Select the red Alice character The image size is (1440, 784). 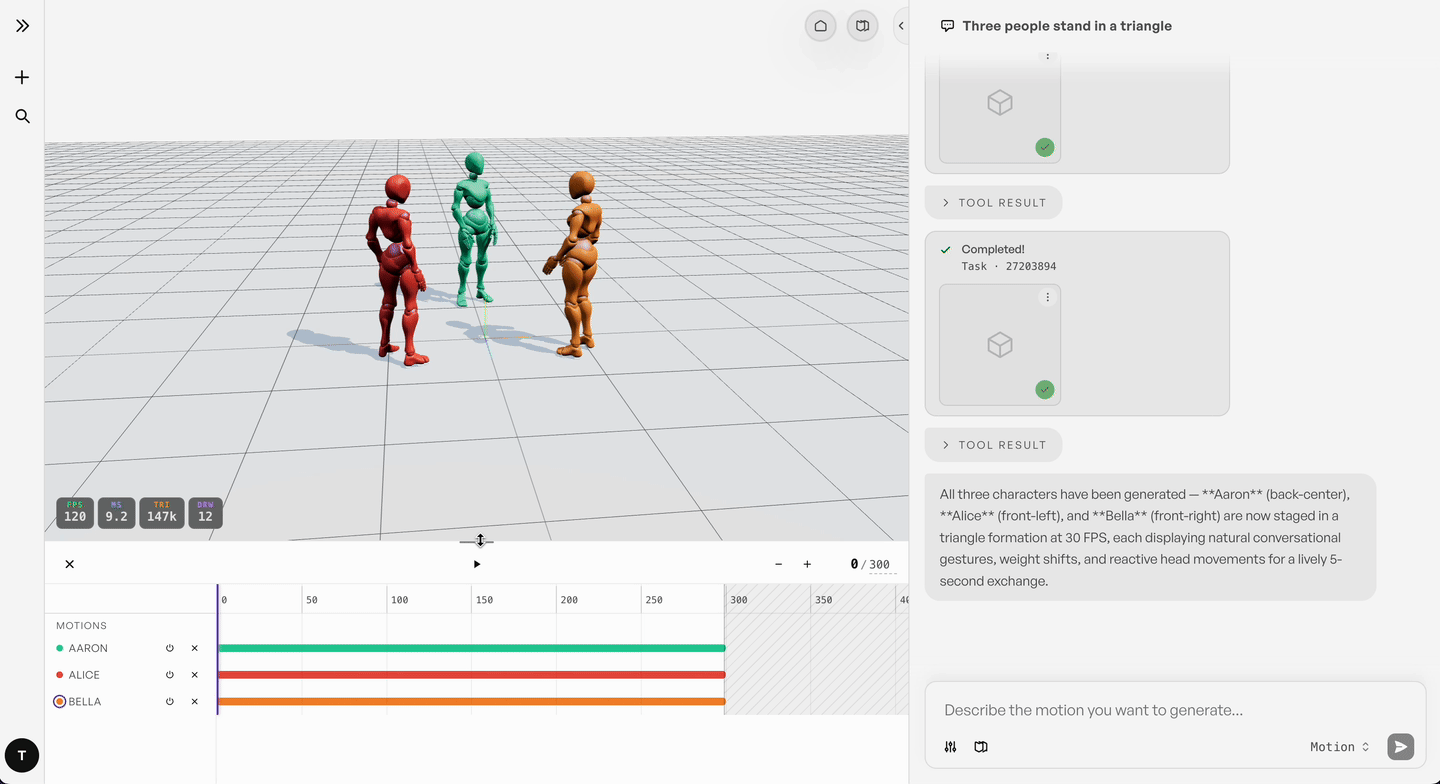(x=398, y=270)
